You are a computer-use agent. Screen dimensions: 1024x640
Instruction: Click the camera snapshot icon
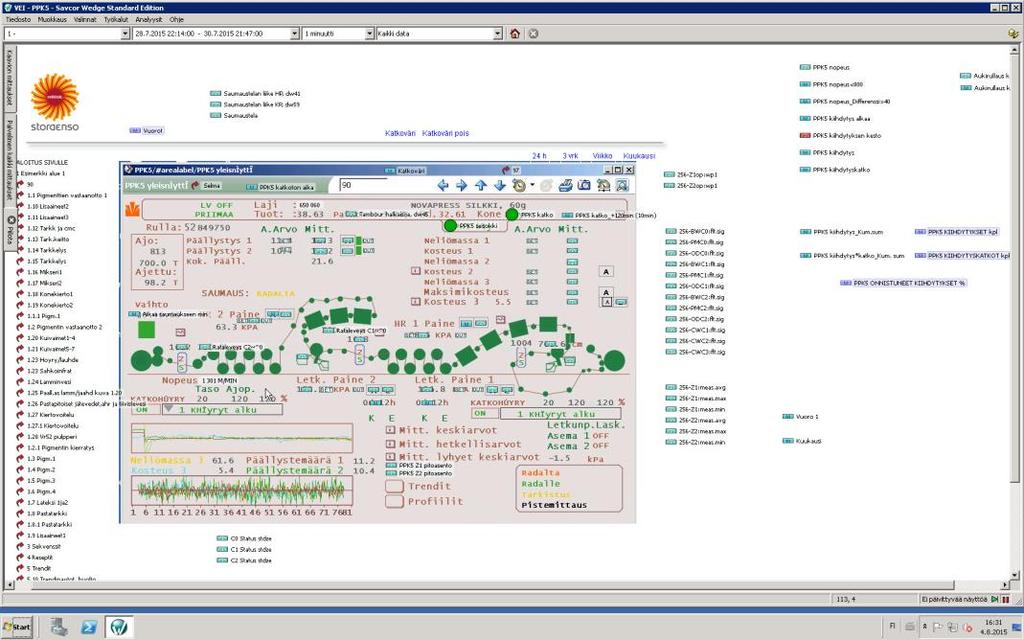(x=584, y=185)
